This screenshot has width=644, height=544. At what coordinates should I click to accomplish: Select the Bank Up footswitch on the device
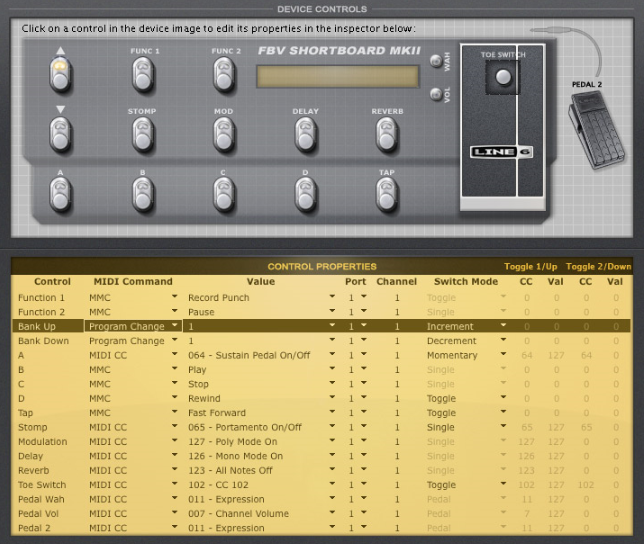point(61,76)
